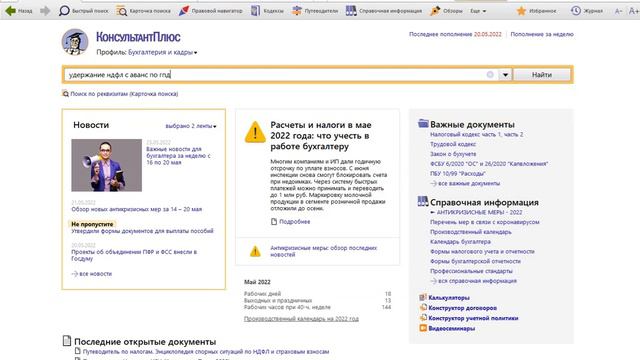This screenshot has width=640, height=360.
Task: Open Формы бухгалтерской отчетности link
Action: coord(475,261)
